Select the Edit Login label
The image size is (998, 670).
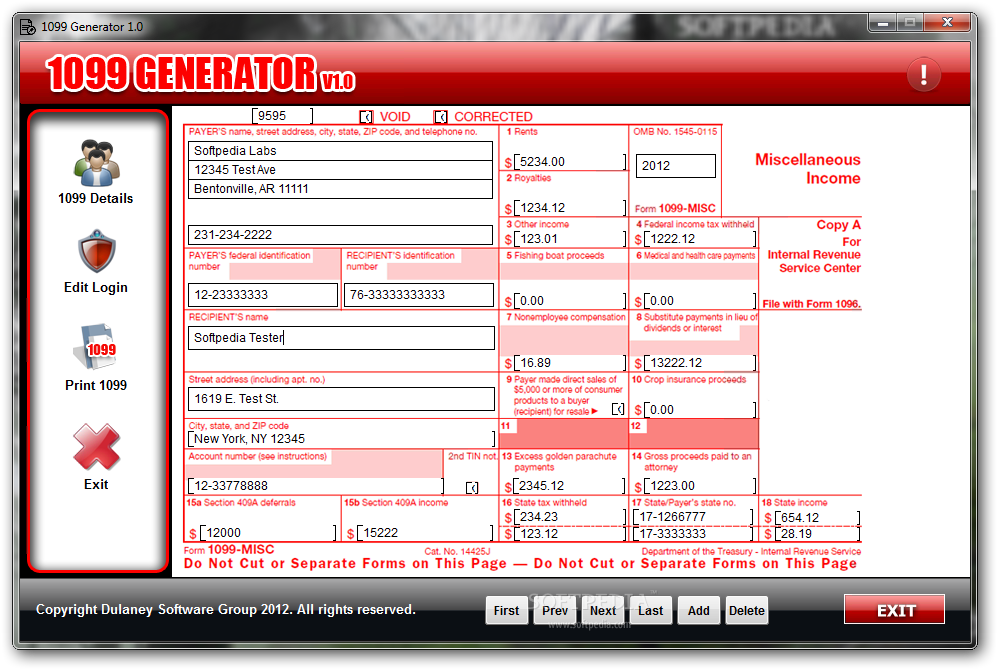click(x=95, y=288)
